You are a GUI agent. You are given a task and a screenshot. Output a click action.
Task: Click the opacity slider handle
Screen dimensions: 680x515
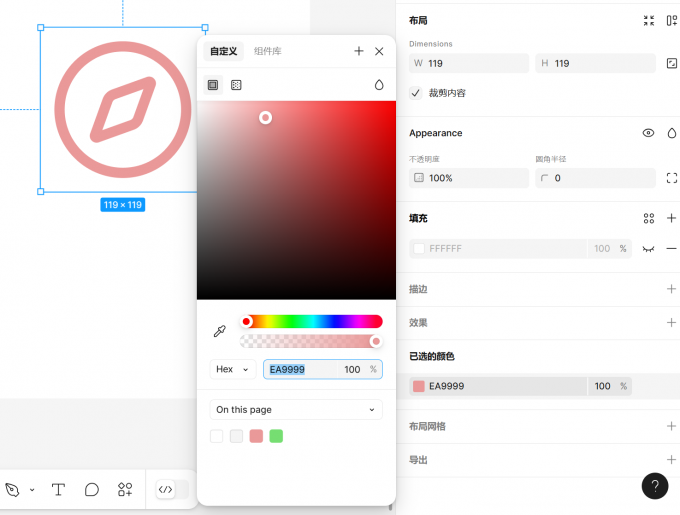click(x=376, y=342)
